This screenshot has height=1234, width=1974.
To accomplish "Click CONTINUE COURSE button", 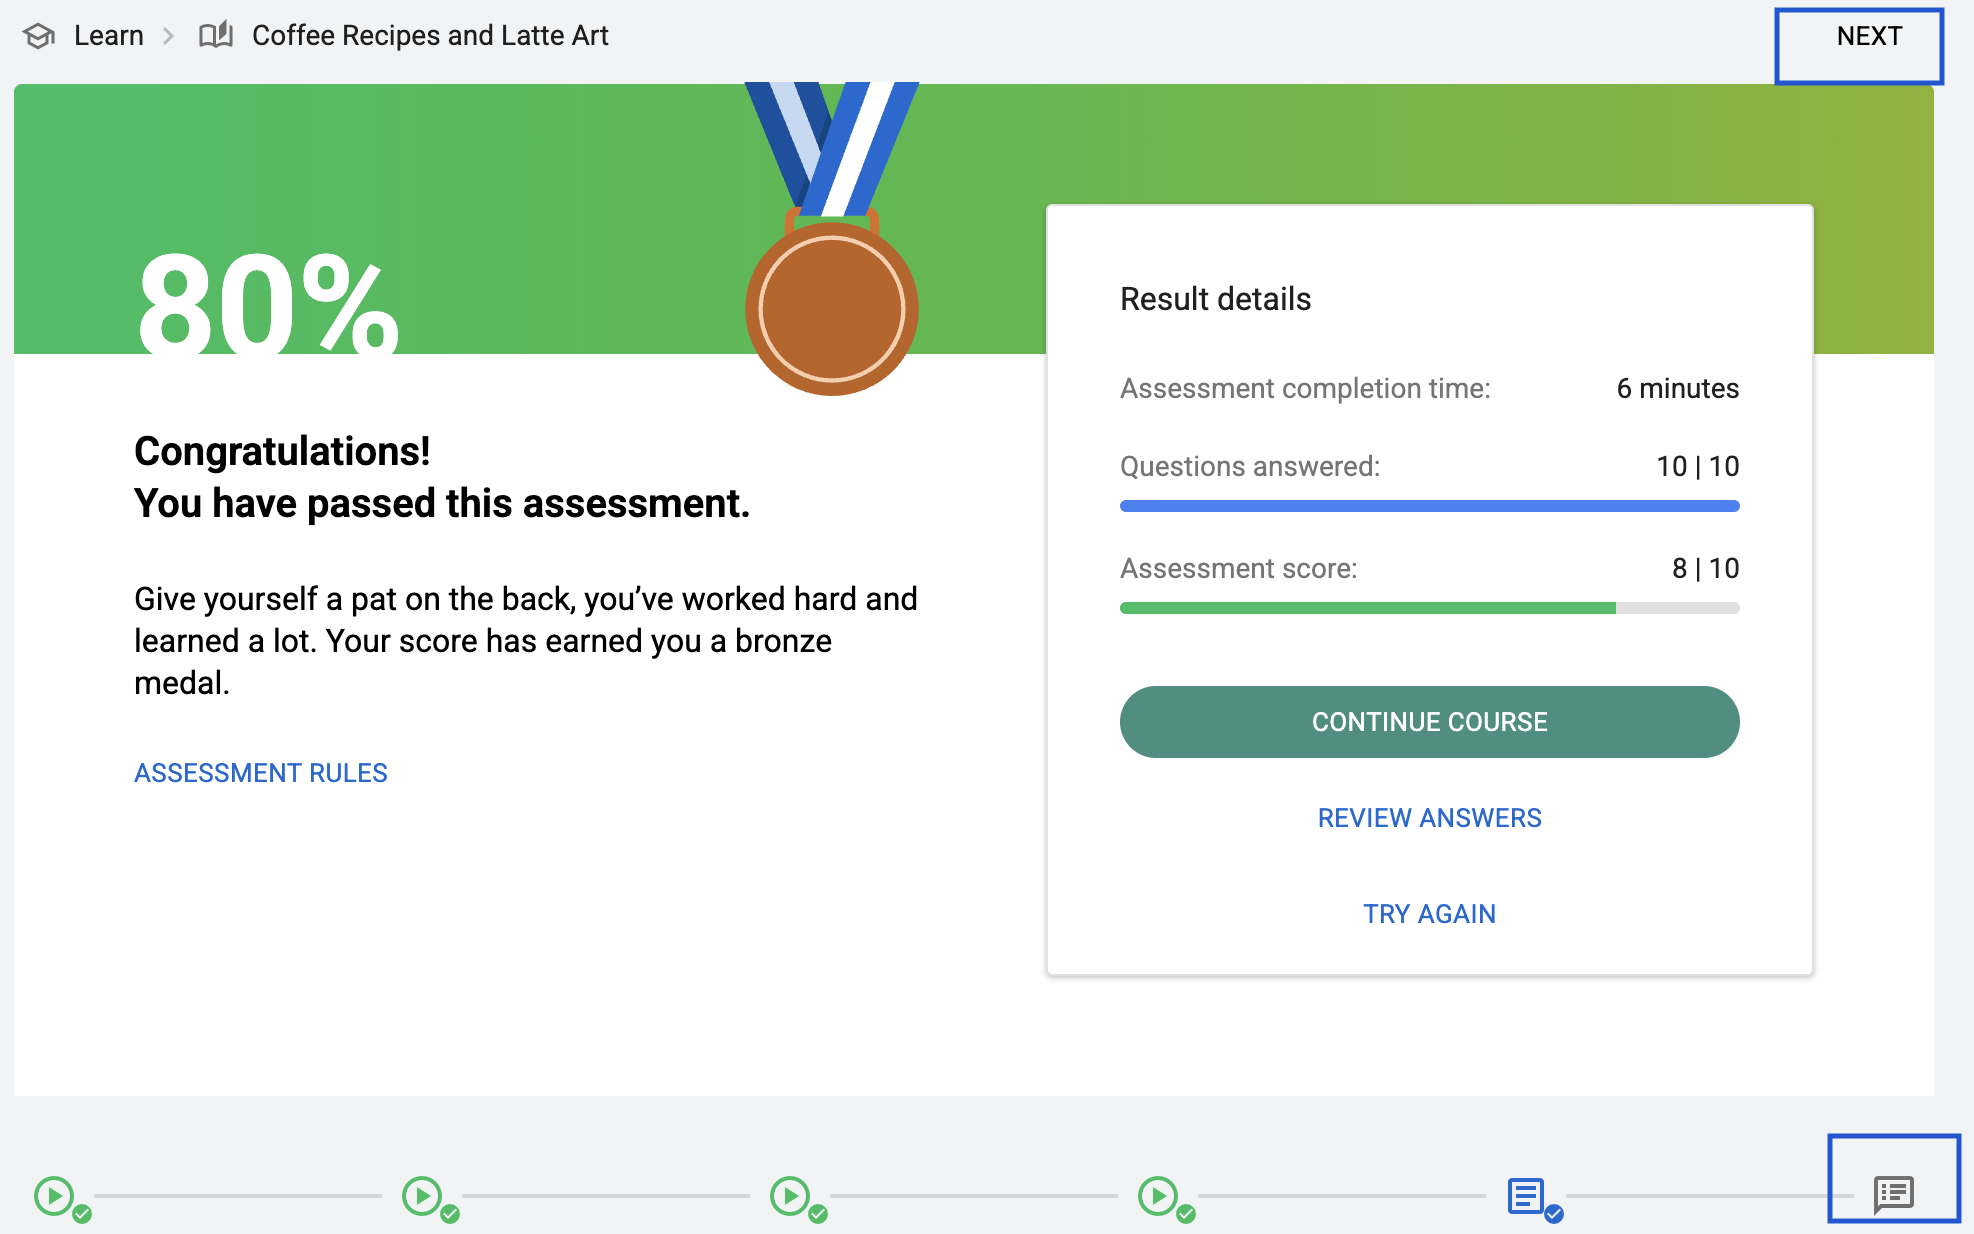I will [1429, 722].
